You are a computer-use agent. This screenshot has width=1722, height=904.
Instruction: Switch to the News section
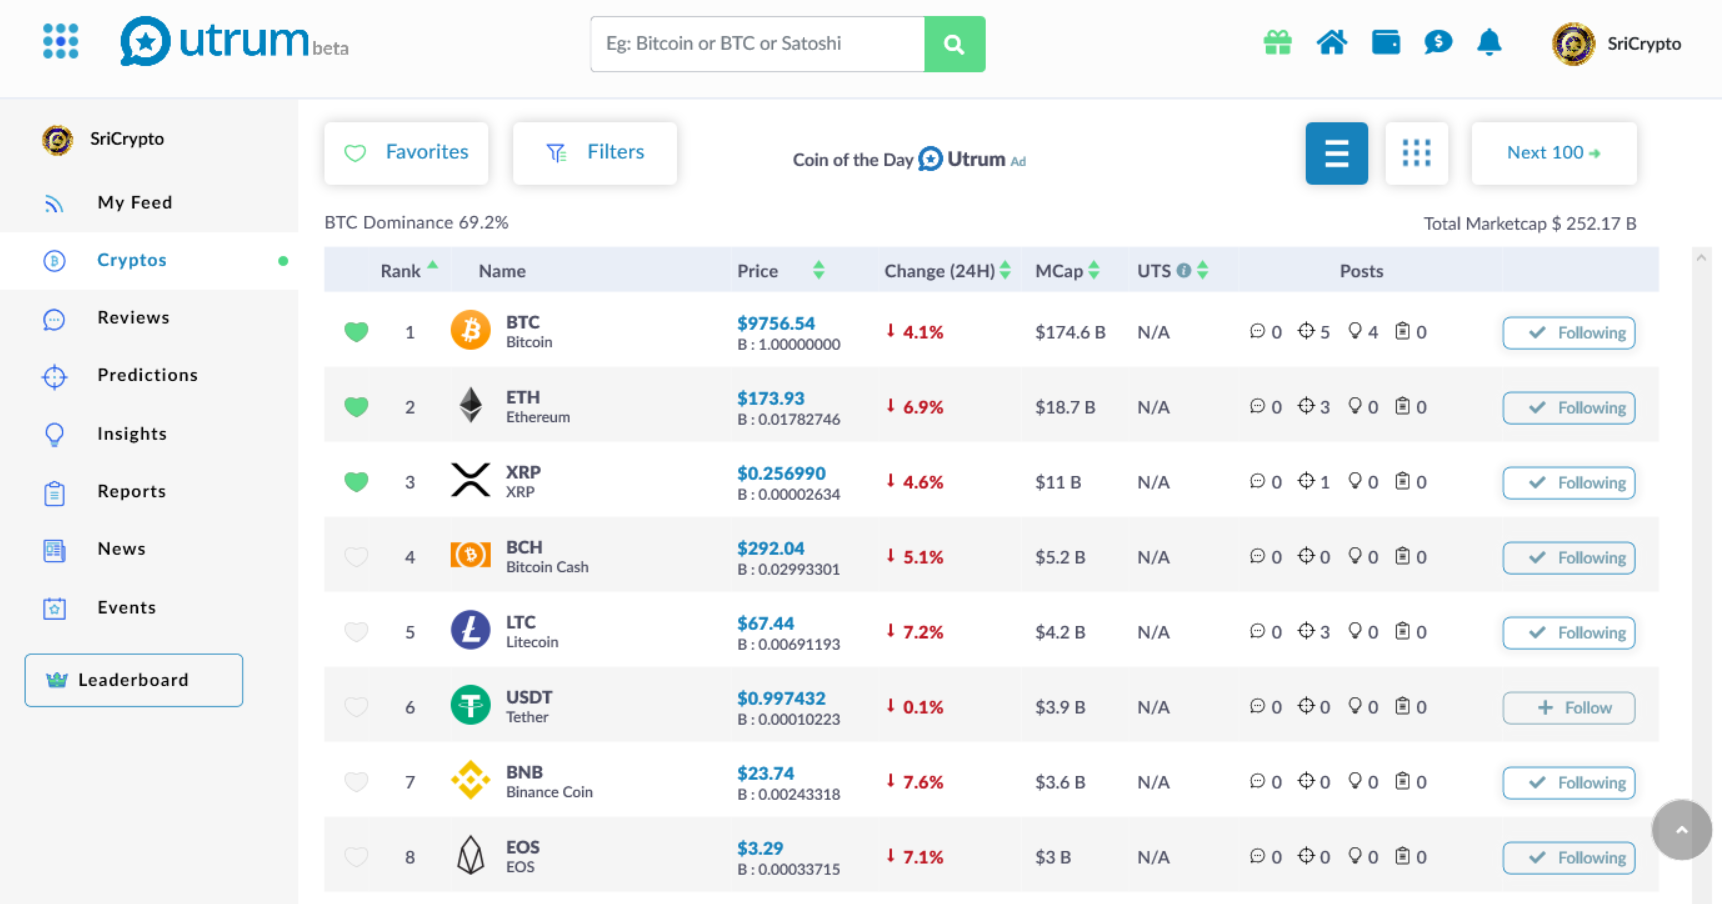tap(121, 549)
